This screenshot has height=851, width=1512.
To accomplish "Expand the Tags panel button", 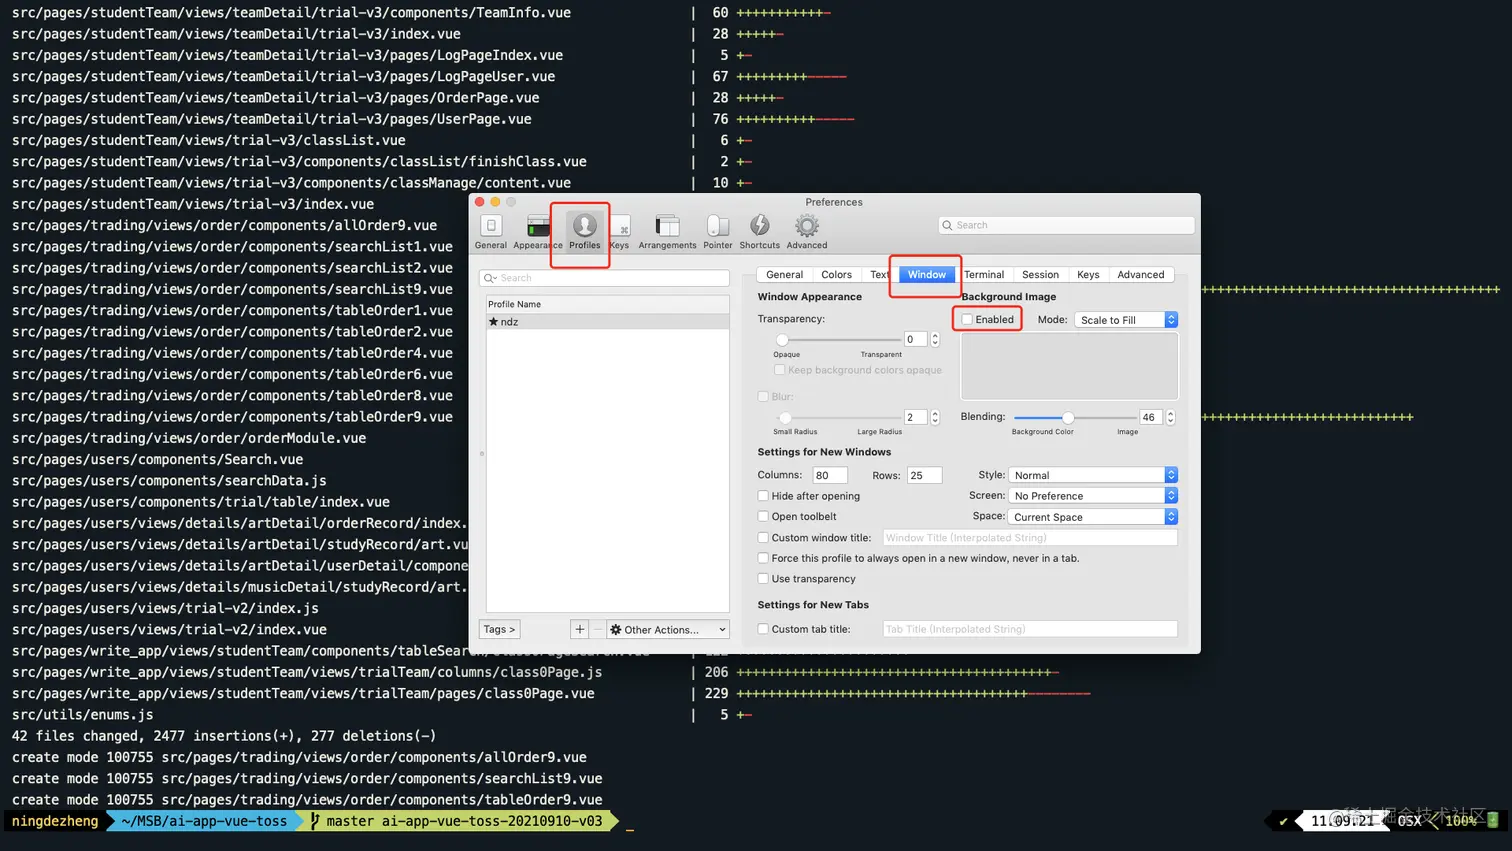I will click(x=499, y=629).
